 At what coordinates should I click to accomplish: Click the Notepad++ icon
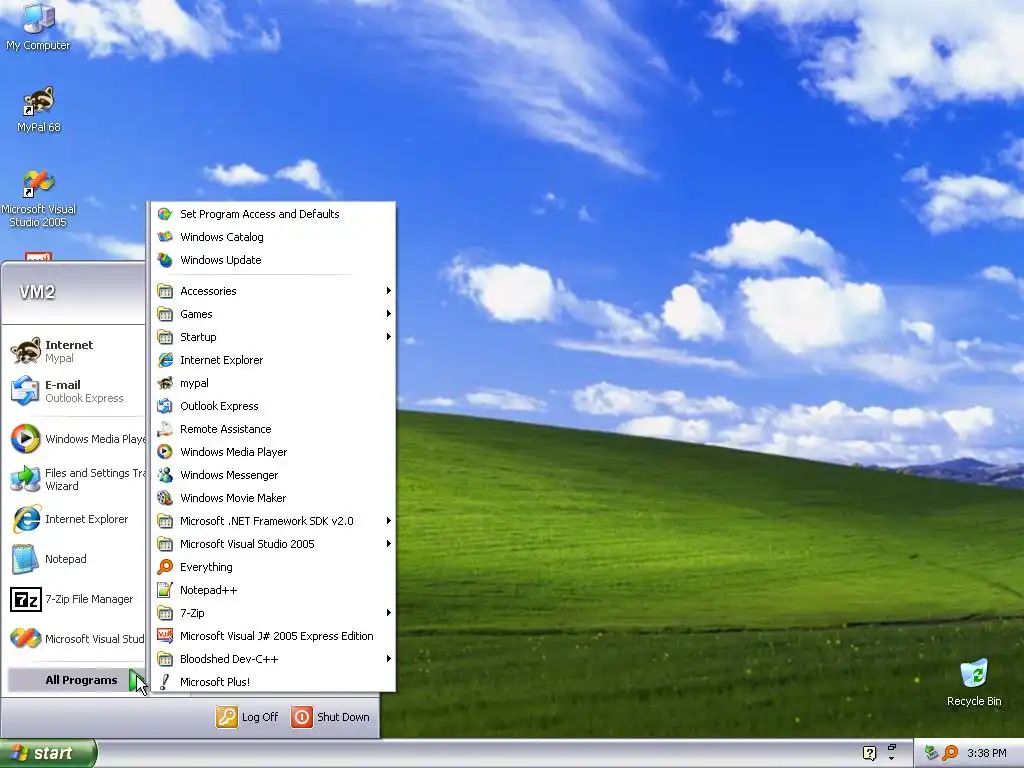(165, 590)
